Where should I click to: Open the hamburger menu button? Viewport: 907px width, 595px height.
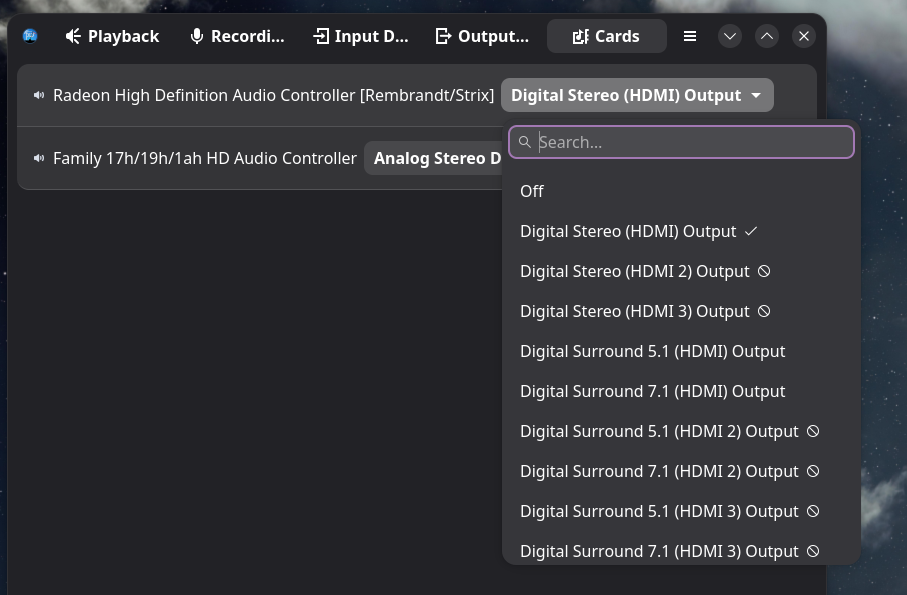(x=690, y=36)
